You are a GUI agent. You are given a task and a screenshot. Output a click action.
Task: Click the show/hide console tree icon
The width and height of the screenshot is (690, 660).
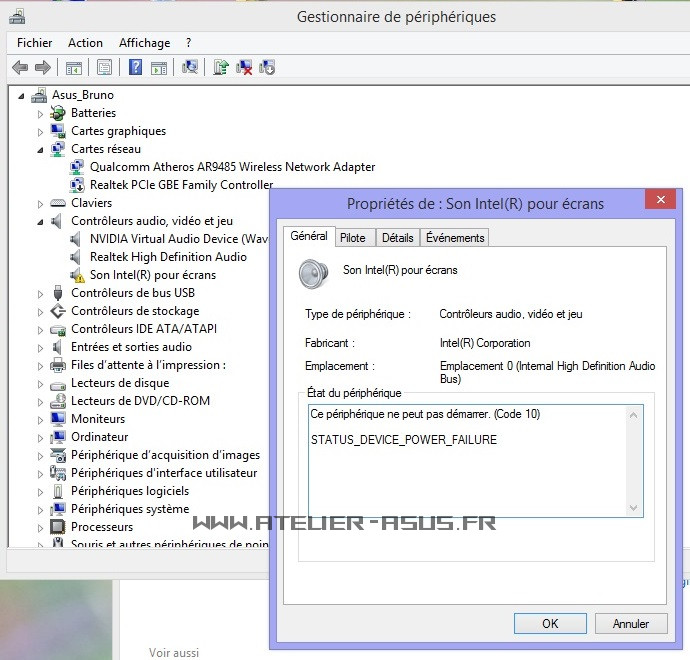coord(73,67)
